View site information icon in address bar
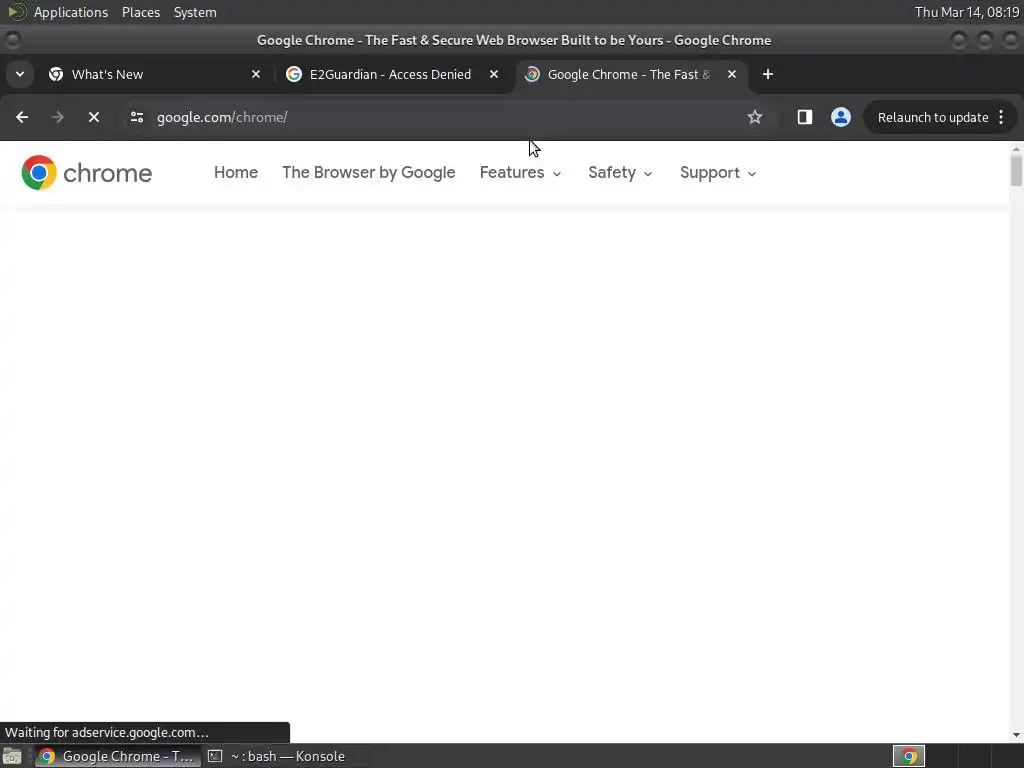 click(136, 118)
